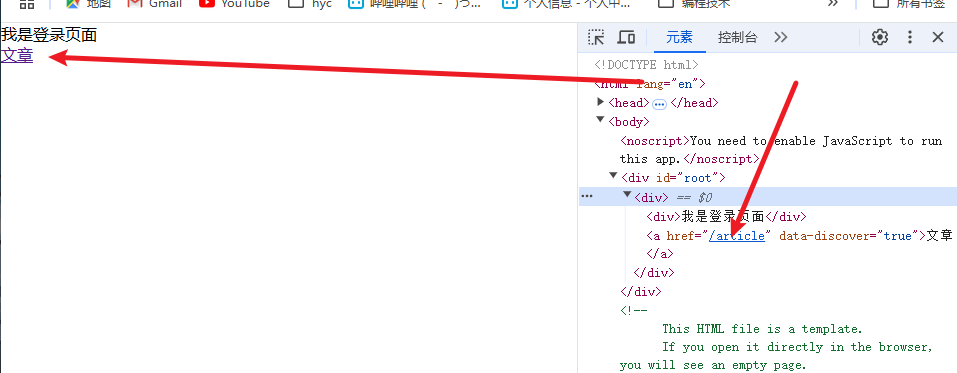The height and width of the screenshot is (373, 957).
Task: Open the DevTools three-dot menu
Action: [x=909, y=37]
